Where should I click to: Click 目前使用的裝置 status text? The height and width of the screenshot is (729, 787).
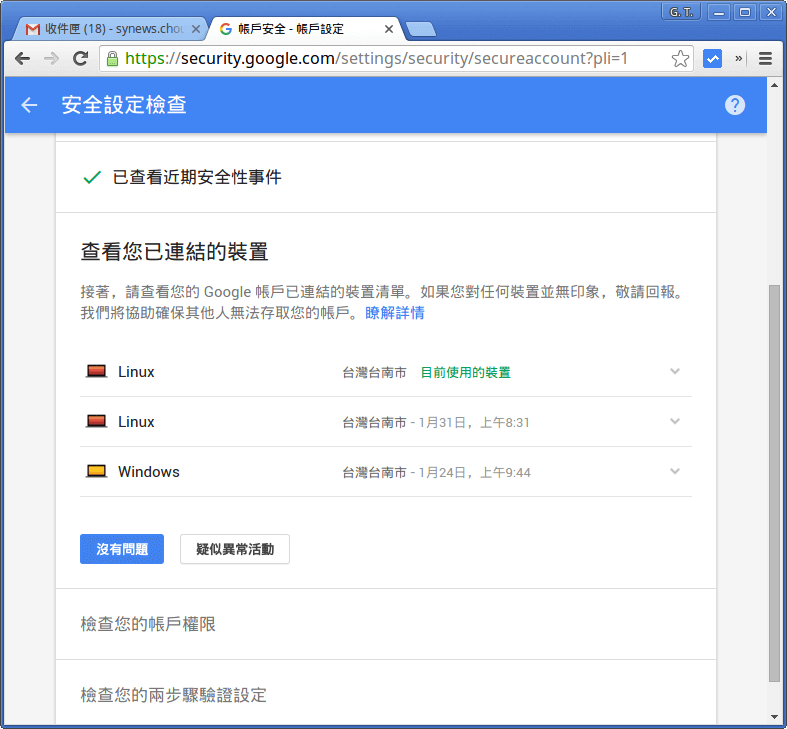pyautogui.click(x=465, y=372)
